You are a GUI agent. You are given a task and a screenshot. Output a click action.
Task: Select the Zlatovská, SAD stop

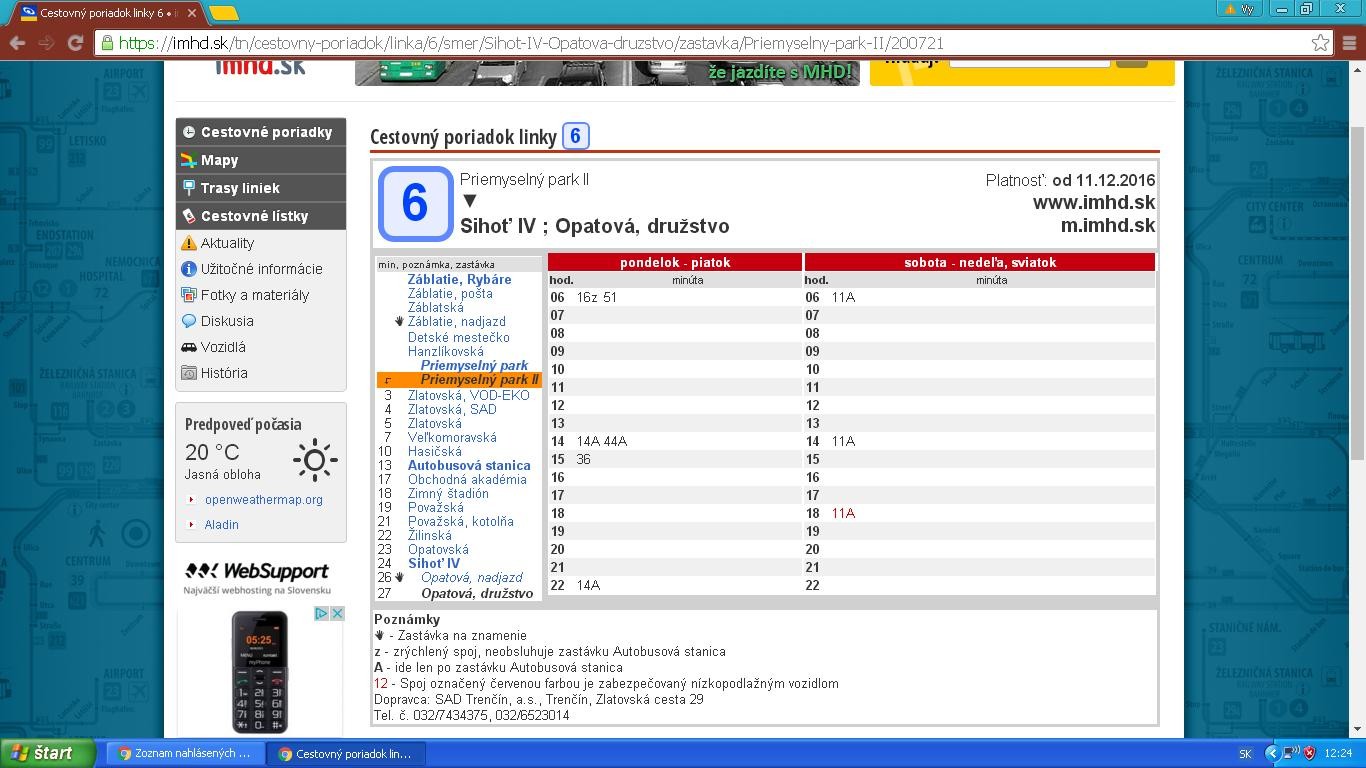(x=451, y=409)
